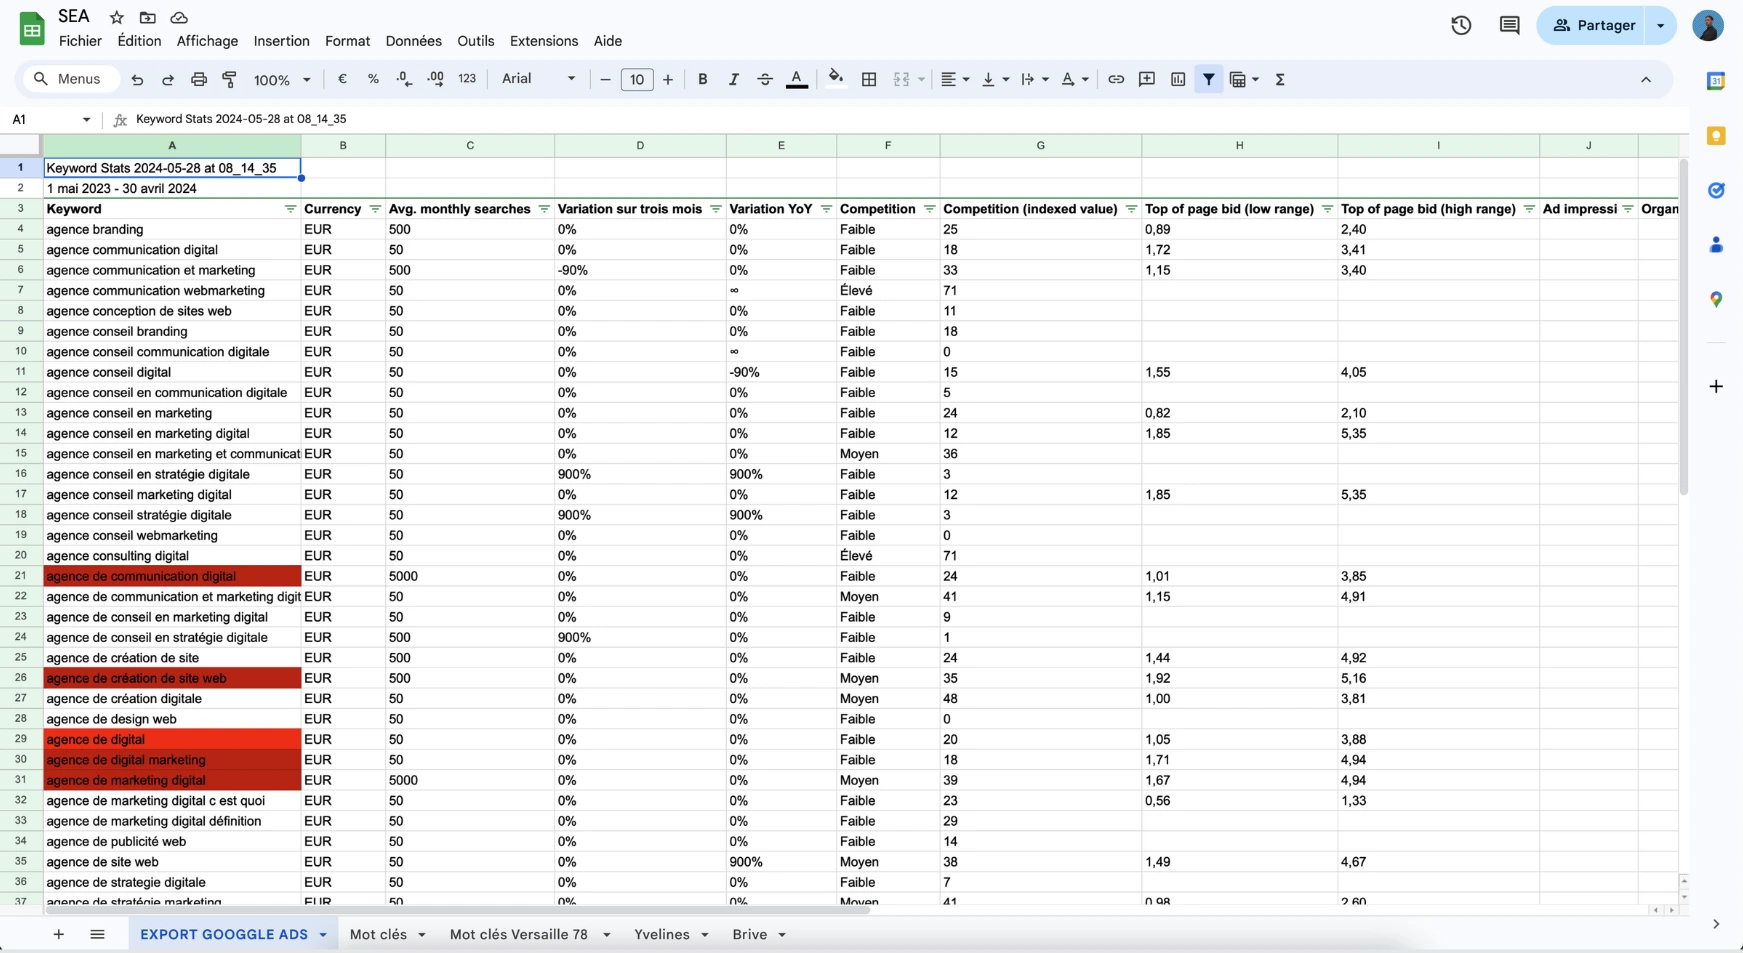Screen dimensions: 1743x953
Task: Toggle bold formatting
Action: click(x=703, y=79)
